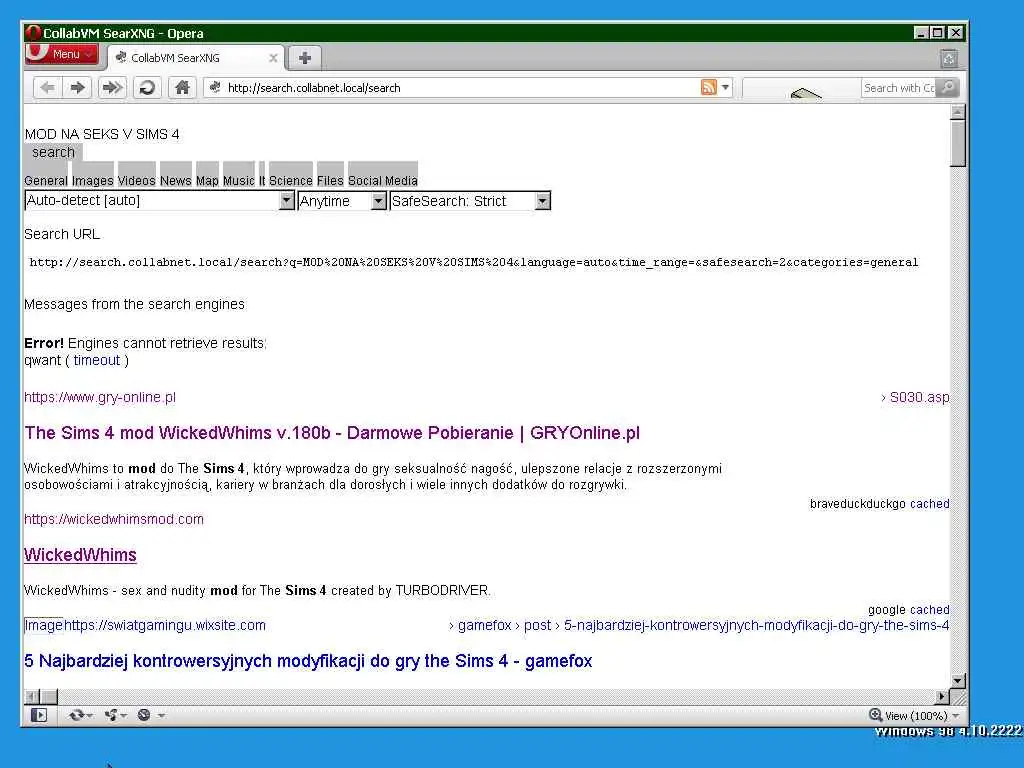Open The Sims 4 mod WickedWhims result title
1024x768 pixels.
click(x=332, y=433)
